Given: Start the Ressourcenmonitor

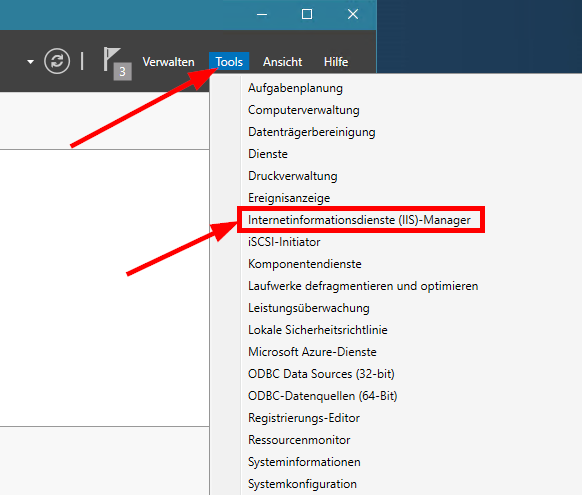Looking at the screenshot, I should pos(299,440).
